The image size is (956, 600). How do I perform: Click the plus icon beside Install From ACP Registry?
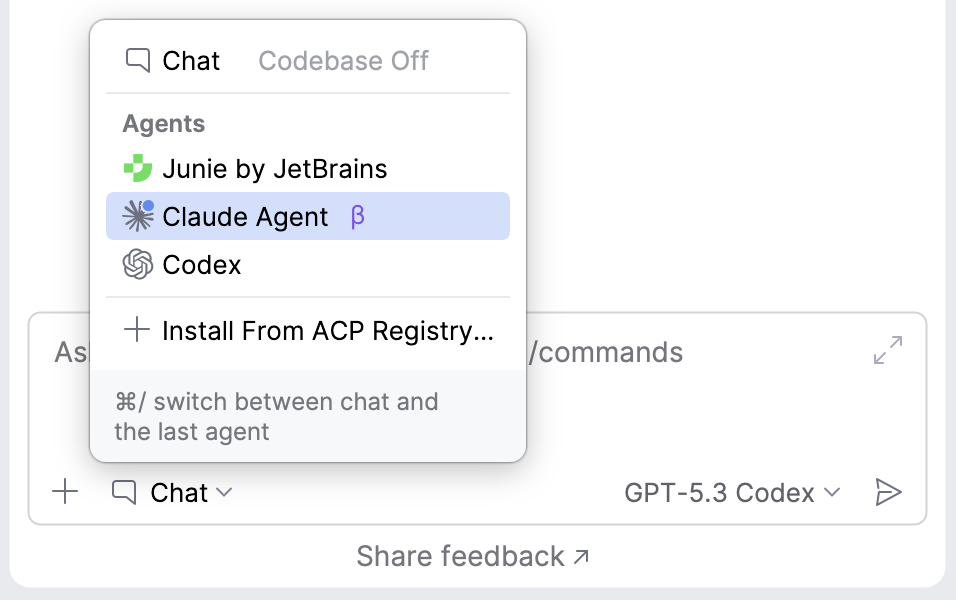[x=137, y=330]
